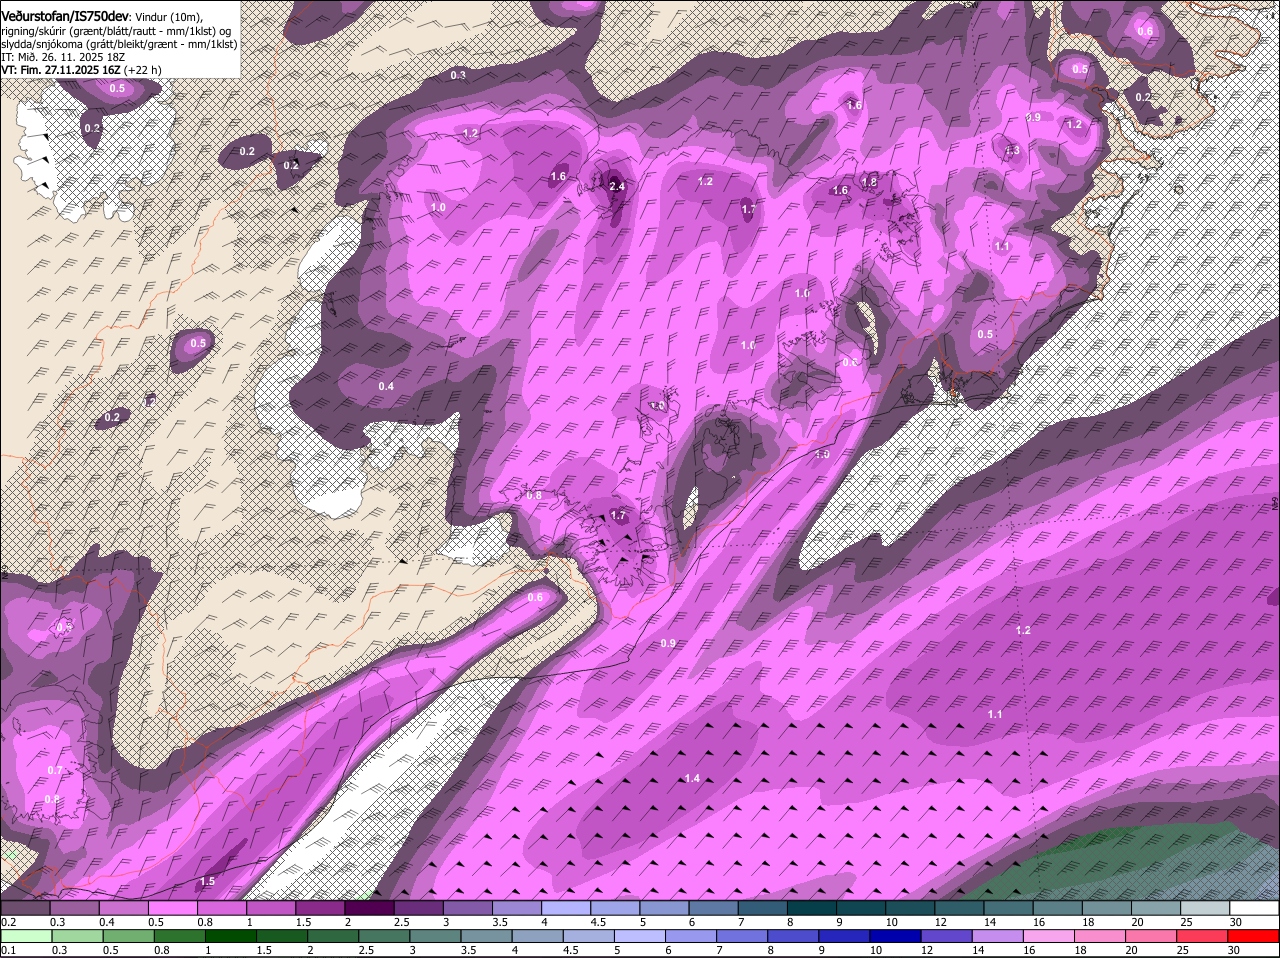Click the 1.4 value label over the southern ocean
1280x958 pixels.
pos(692,779)
